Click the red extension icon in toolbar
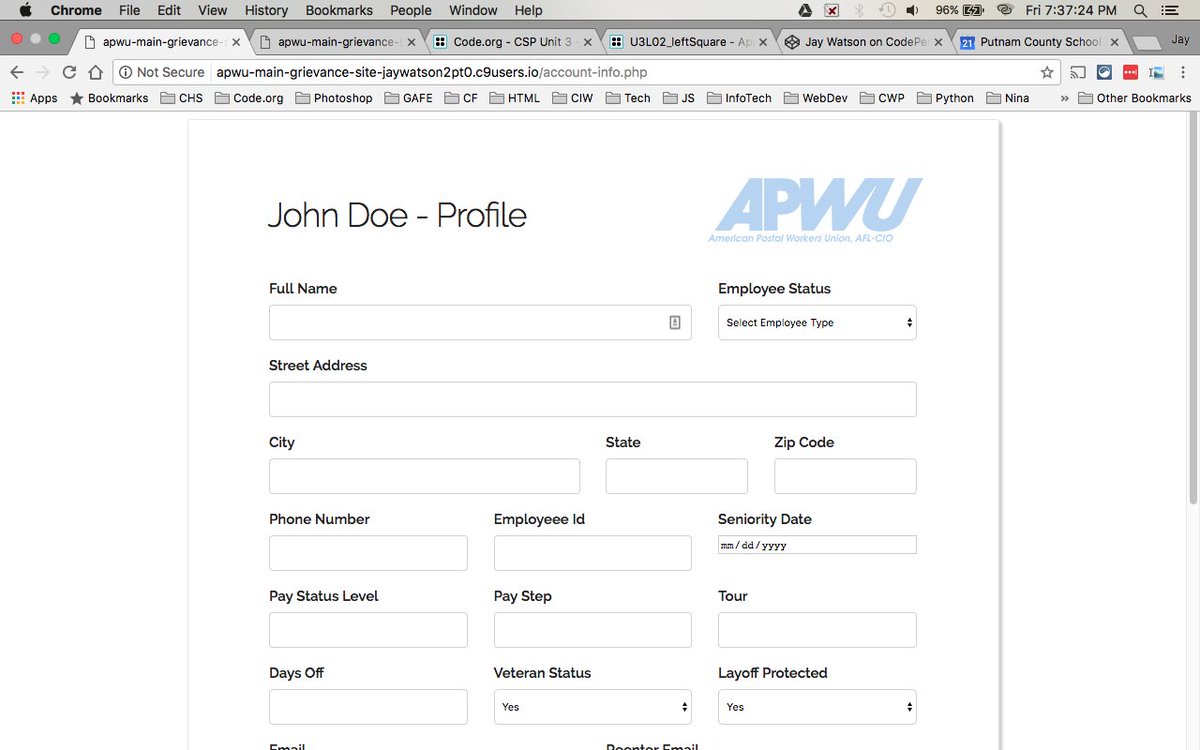This screenshot has width=1200, height=750. [x=1130, y=72]
